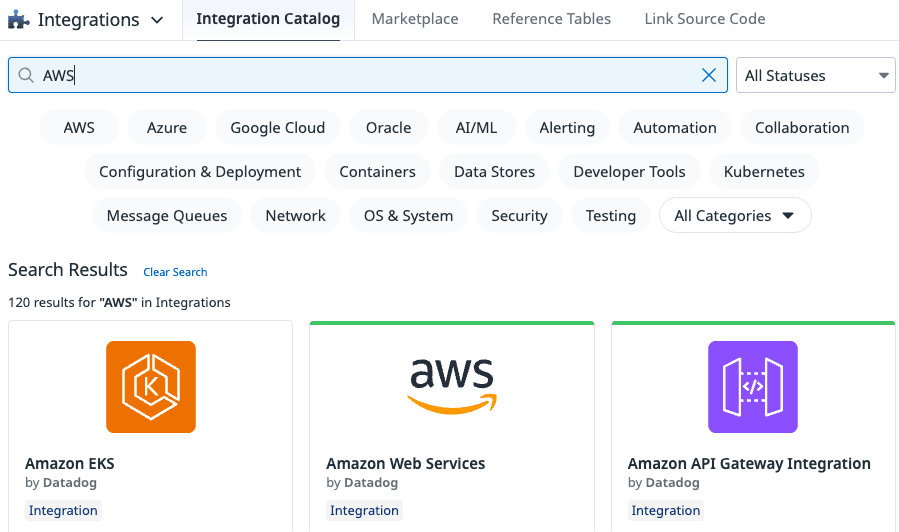Click the 120 results count text
Screen dimensions: 899x532
(119, 302)
